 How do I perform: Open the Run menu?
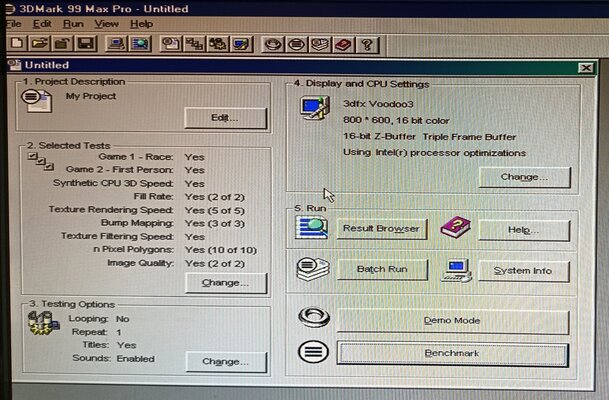(73, 23)
